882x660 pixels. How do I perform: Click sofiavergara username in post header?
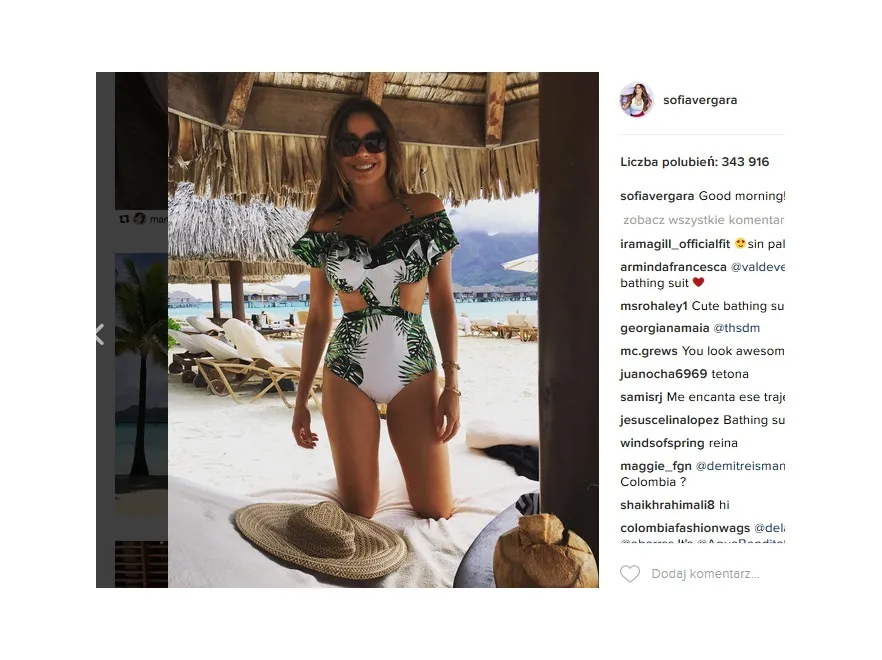700,100
